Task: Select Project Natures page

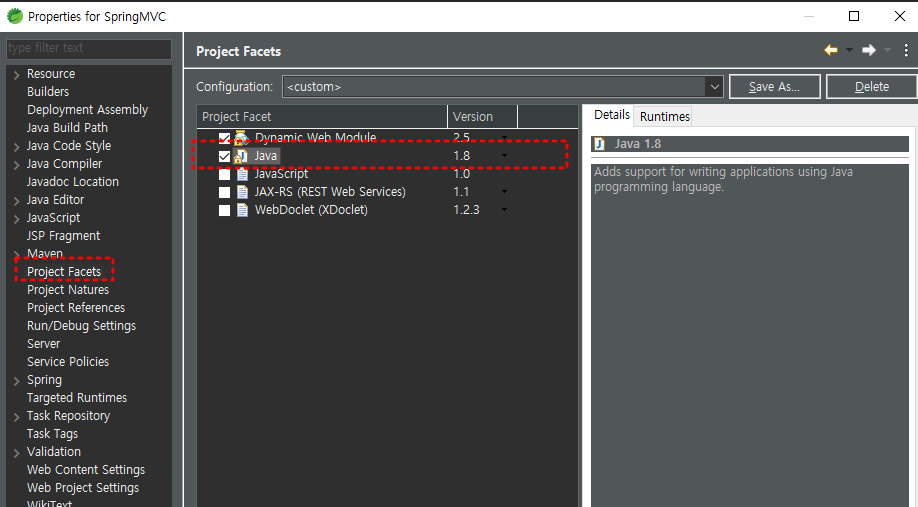Action: tap(68, 290)
